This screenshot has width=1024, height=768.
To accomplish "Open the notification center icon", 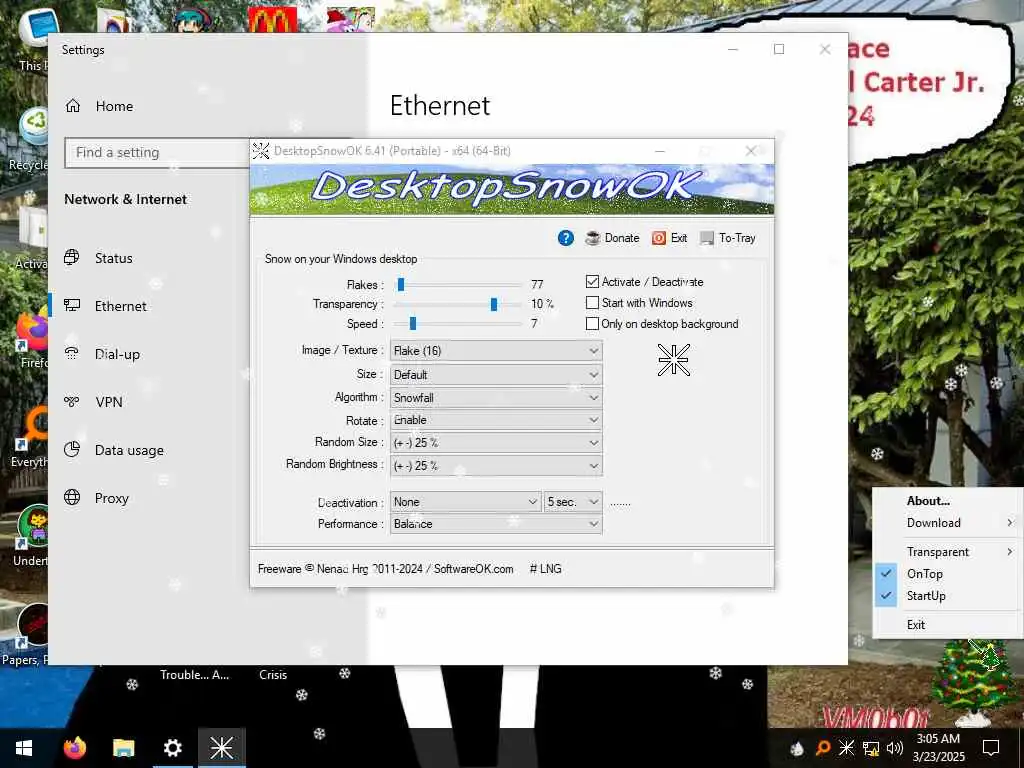I will 991,748.
